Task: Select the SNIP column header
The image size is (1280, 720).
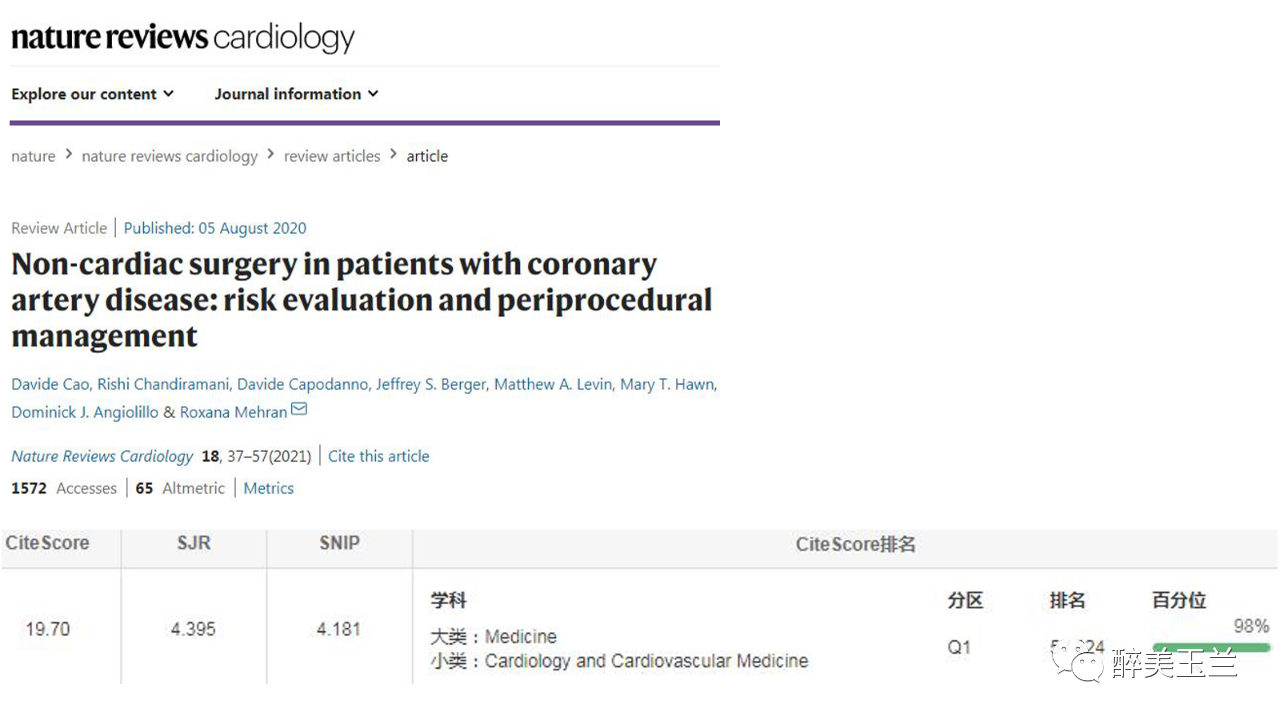Action: click(x=339, y=543)
